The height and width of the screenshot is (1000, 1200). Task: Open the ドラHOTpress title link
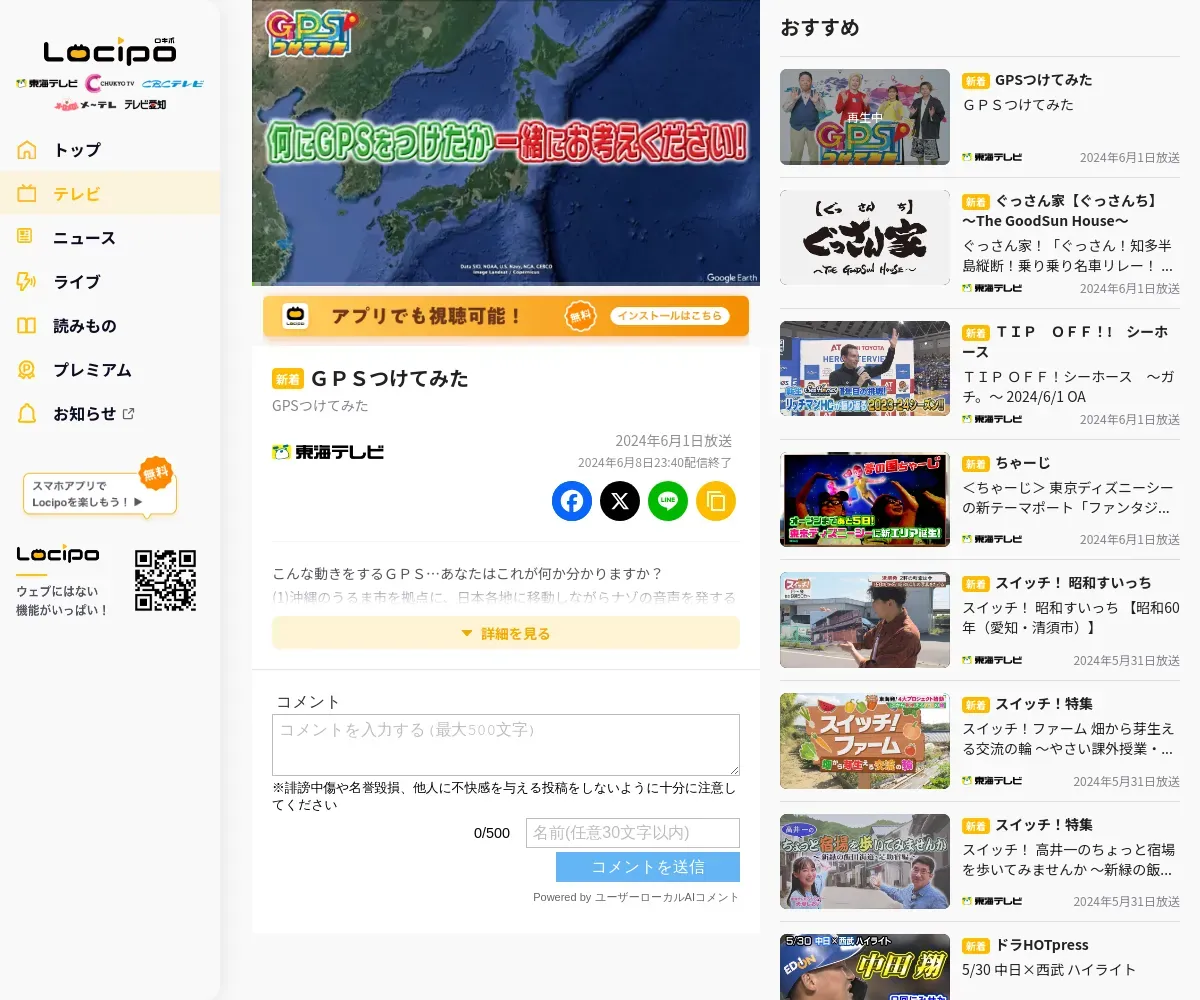click(1042, 945)
